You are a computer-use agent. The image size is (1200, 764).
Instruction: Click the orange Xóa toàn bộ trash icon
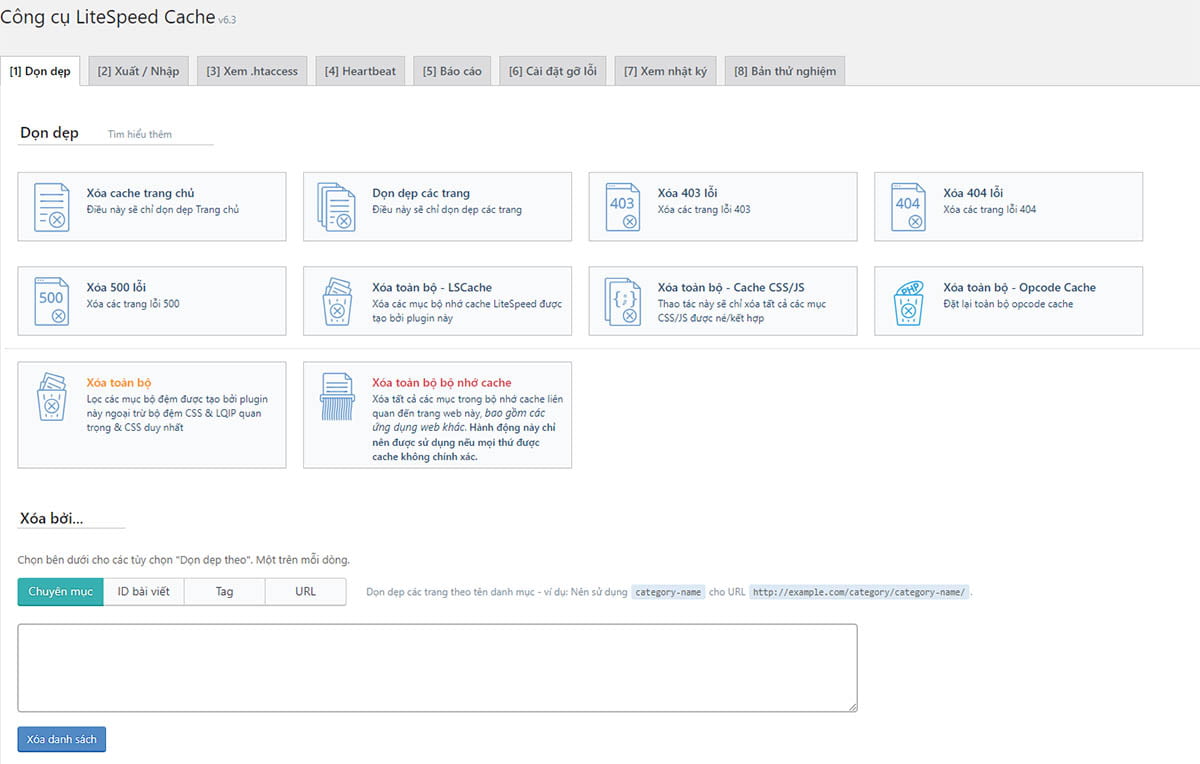pyautogui.click(x=52, y=396)
